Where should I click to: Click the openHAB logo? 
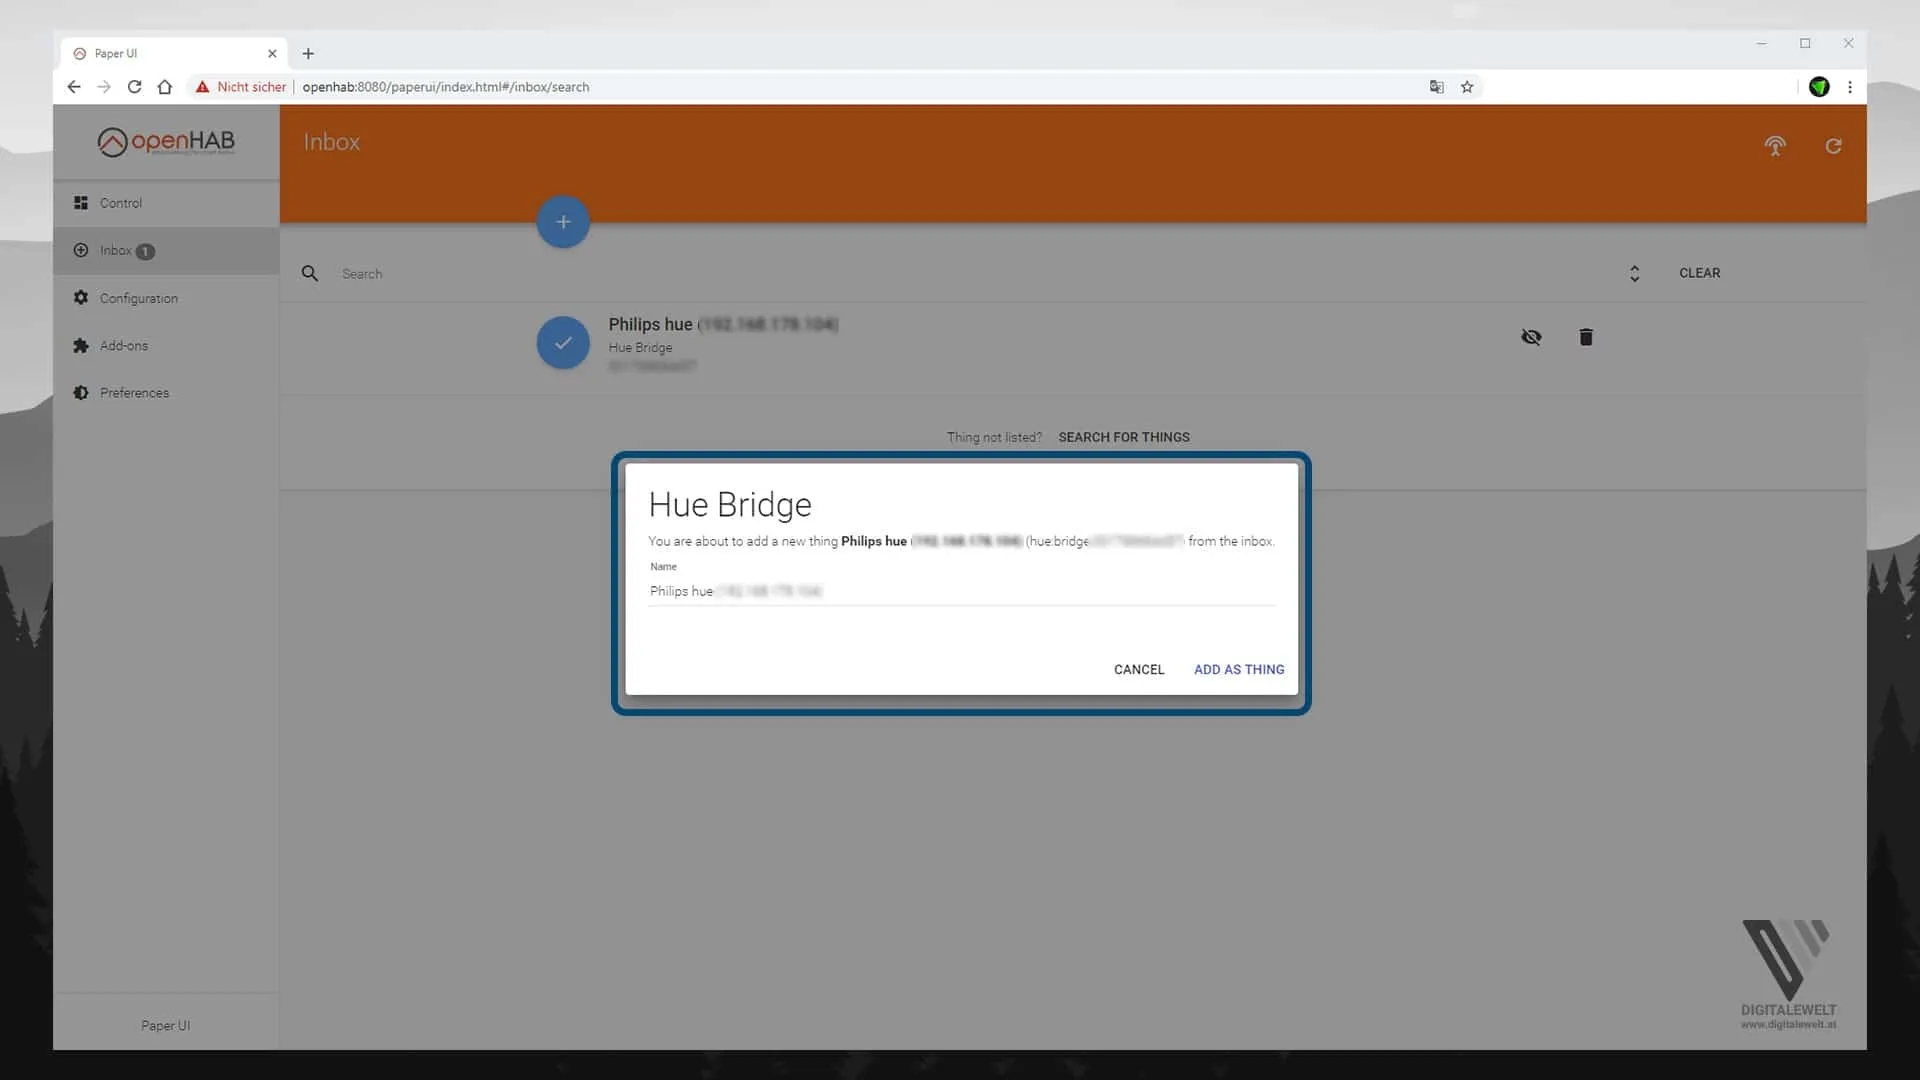[166, 142]
